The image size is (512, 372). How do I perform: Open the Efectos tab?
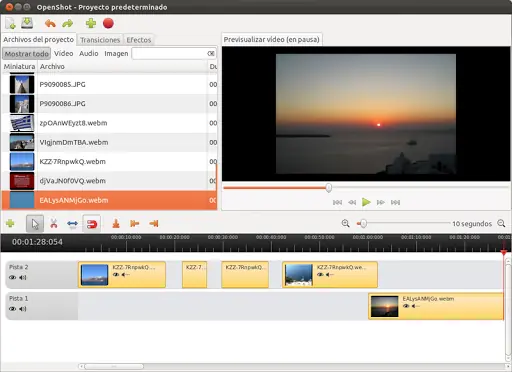tap(139, 40)
